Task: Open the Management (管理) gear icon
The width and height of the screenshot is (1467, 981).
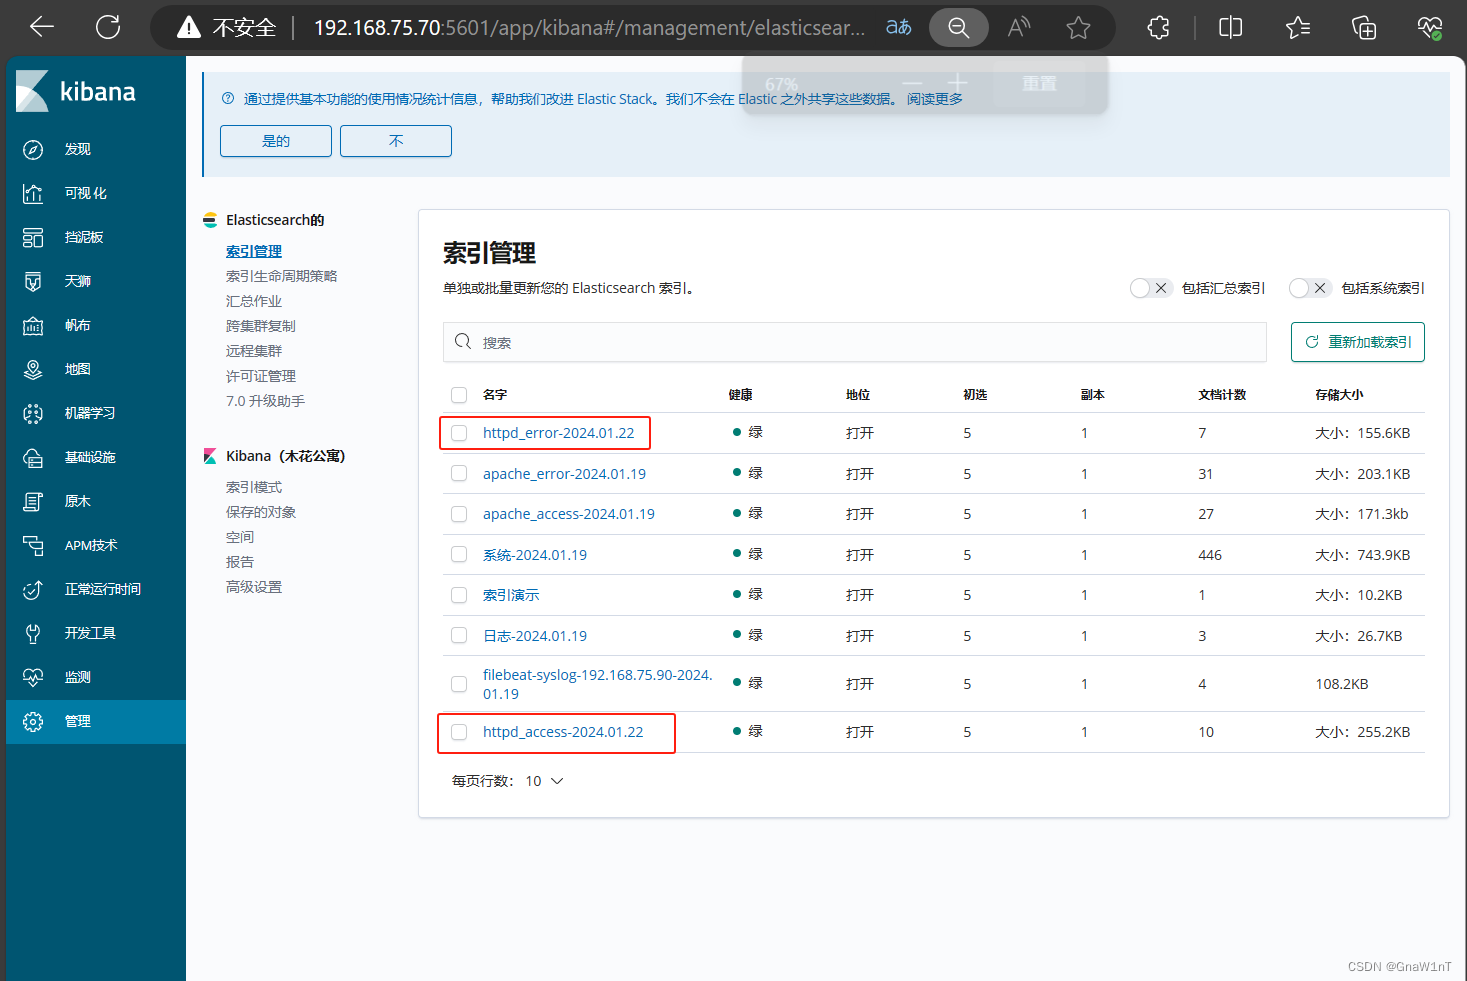Action: (33, 721)
